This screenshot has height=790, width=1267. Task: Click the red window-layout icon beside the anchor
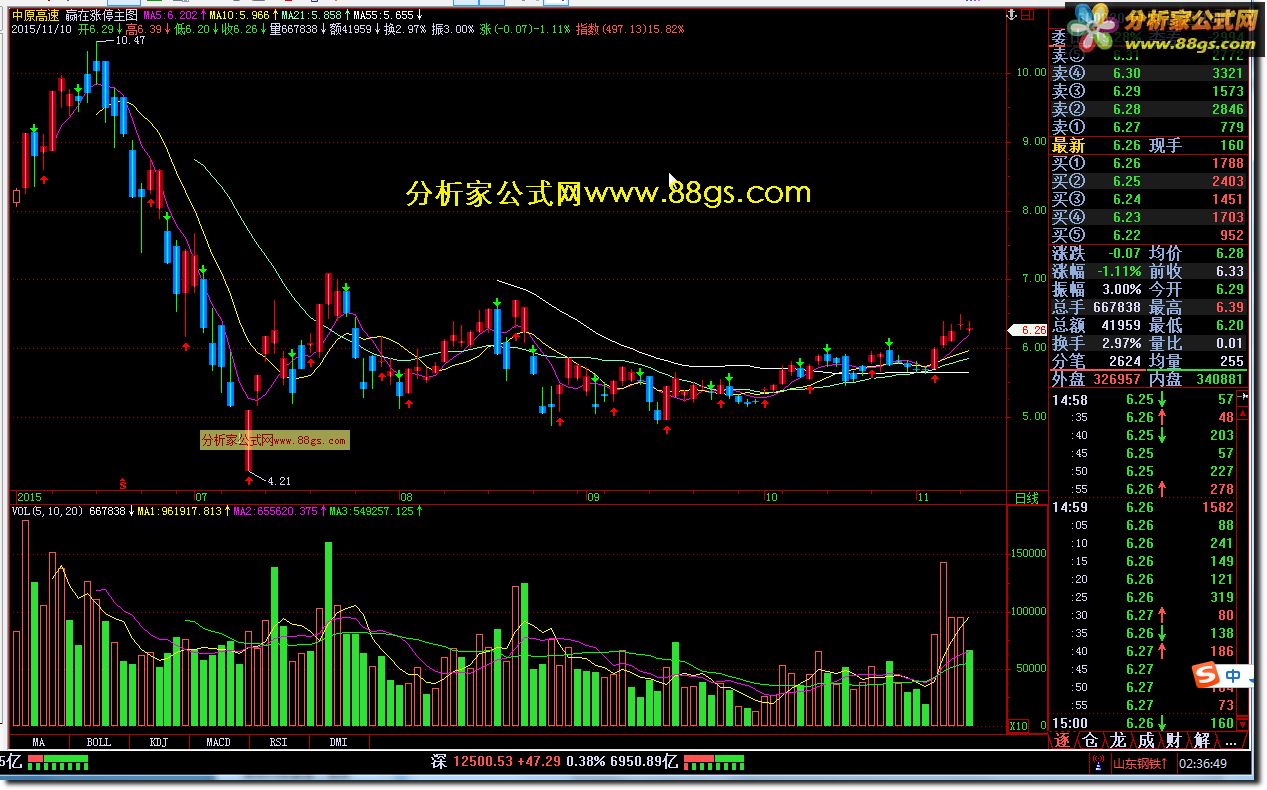tap(1027, 15)
